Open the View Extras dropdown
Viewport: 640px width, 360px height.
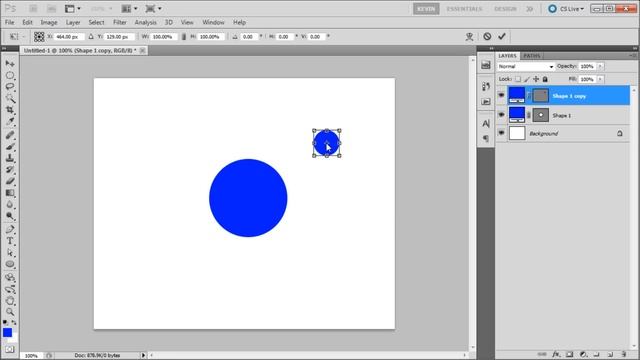(x=73, y=9)
